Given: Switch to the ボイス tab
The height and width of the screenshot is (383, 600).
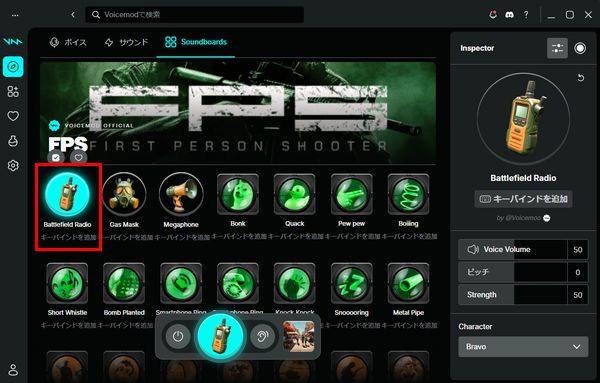Looking at the screenshot, I should 68,42.
